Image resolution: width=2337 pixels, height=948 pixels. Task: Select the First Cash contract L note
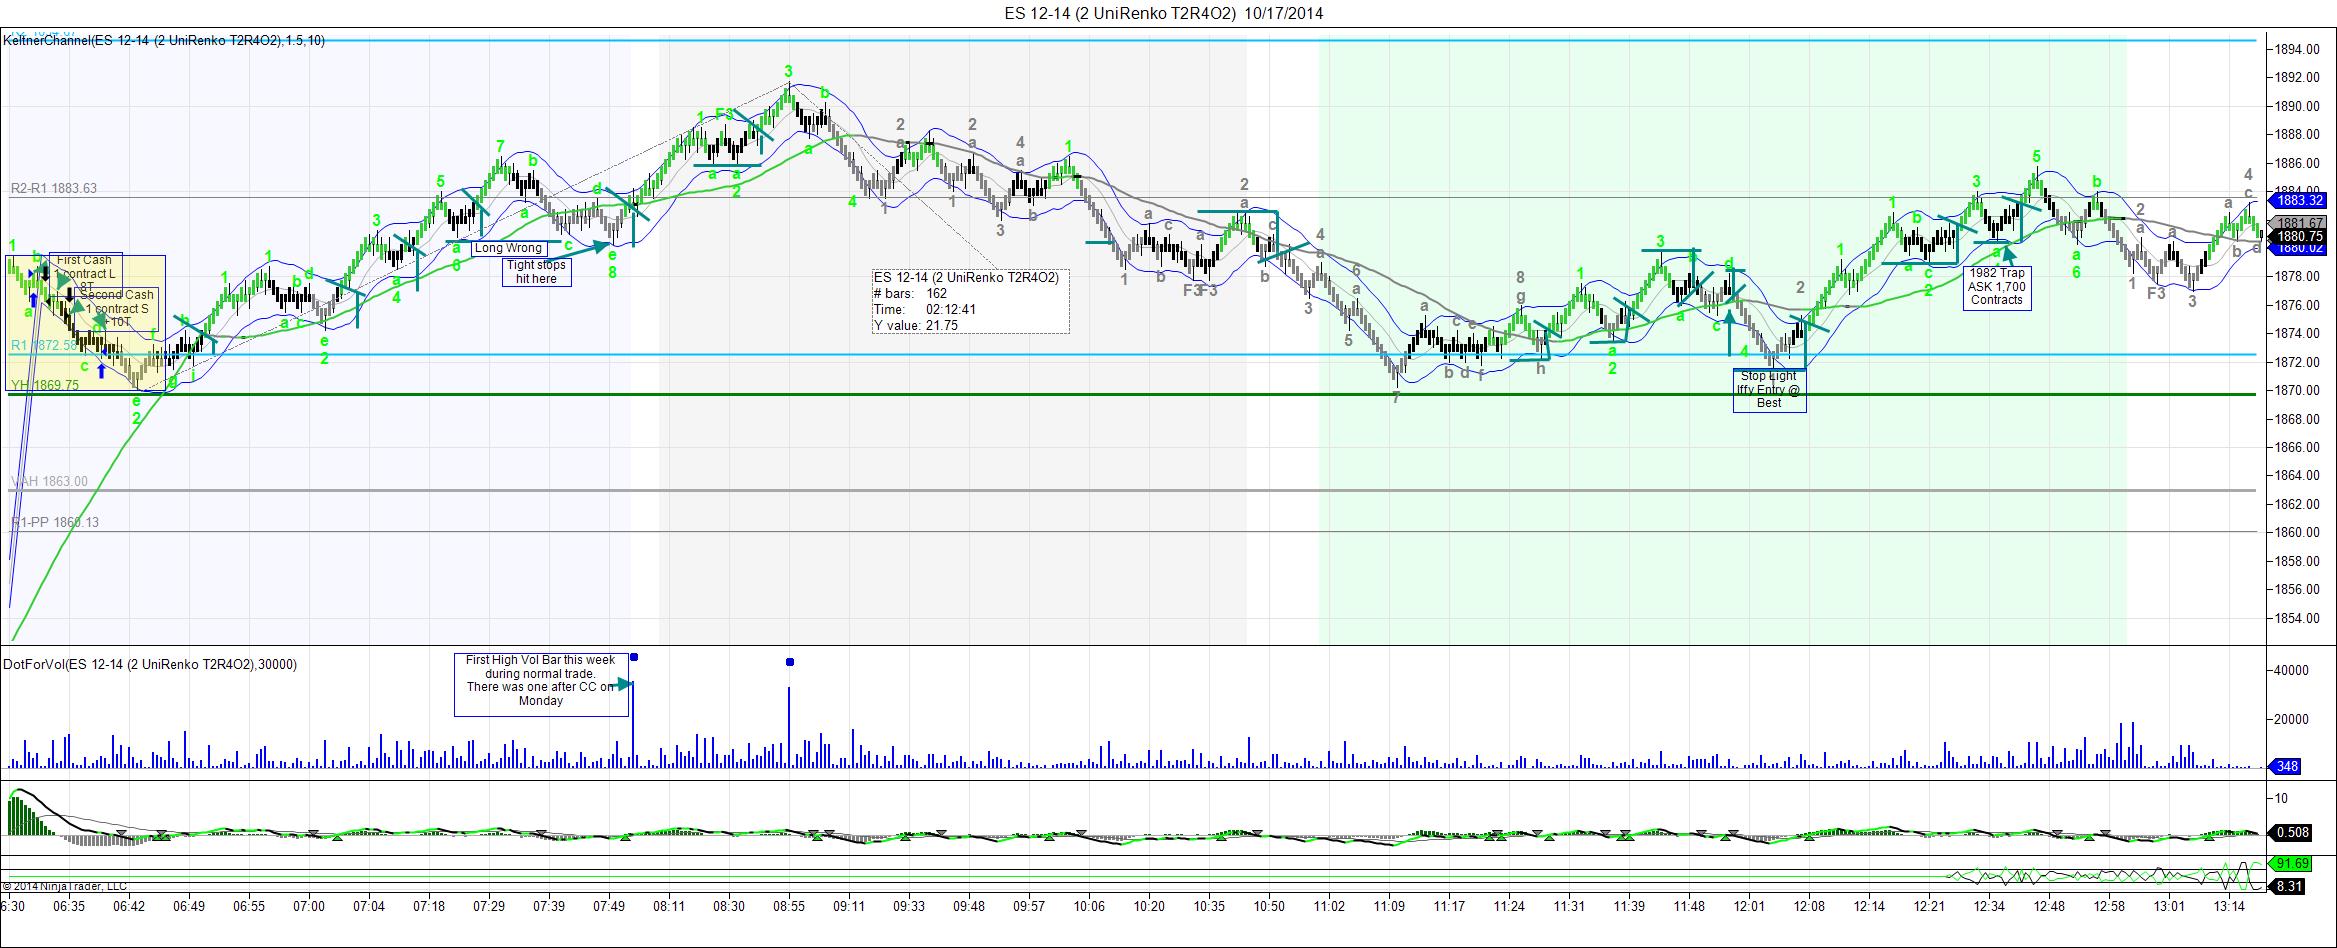(84, 272)
